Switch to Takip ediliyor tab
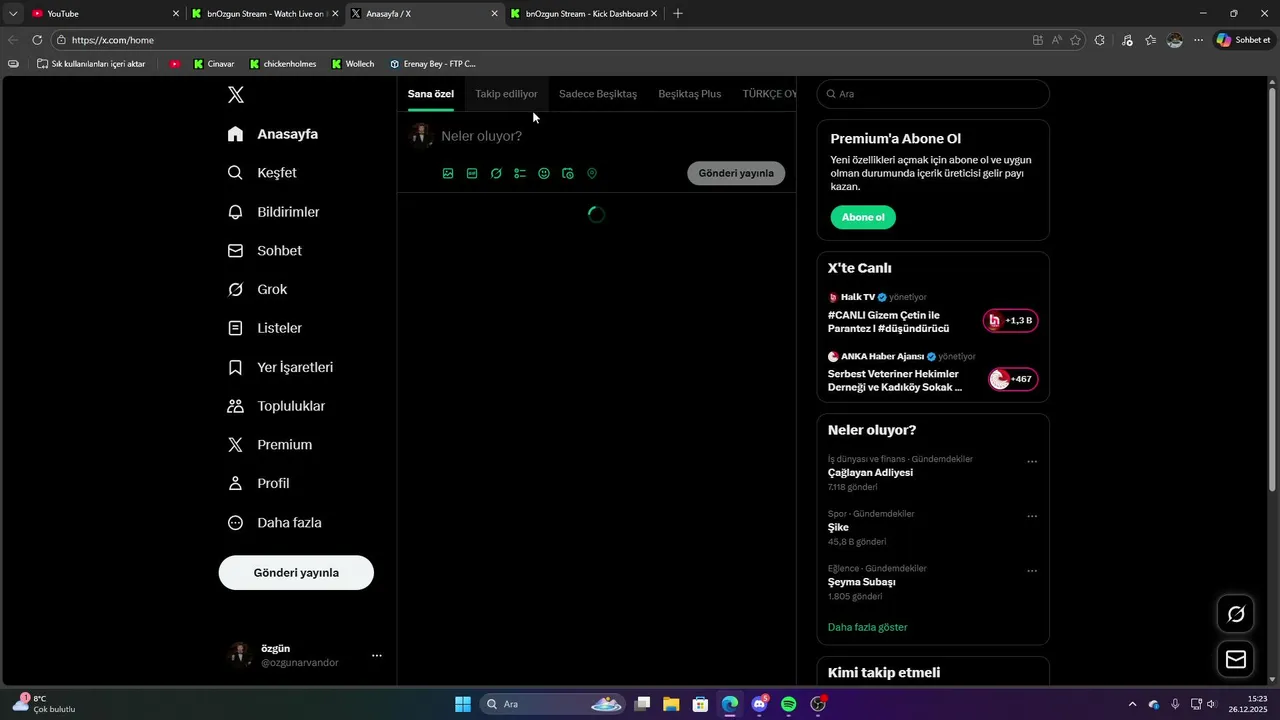This screenshot has height=720, width=1280. point(506,94)
